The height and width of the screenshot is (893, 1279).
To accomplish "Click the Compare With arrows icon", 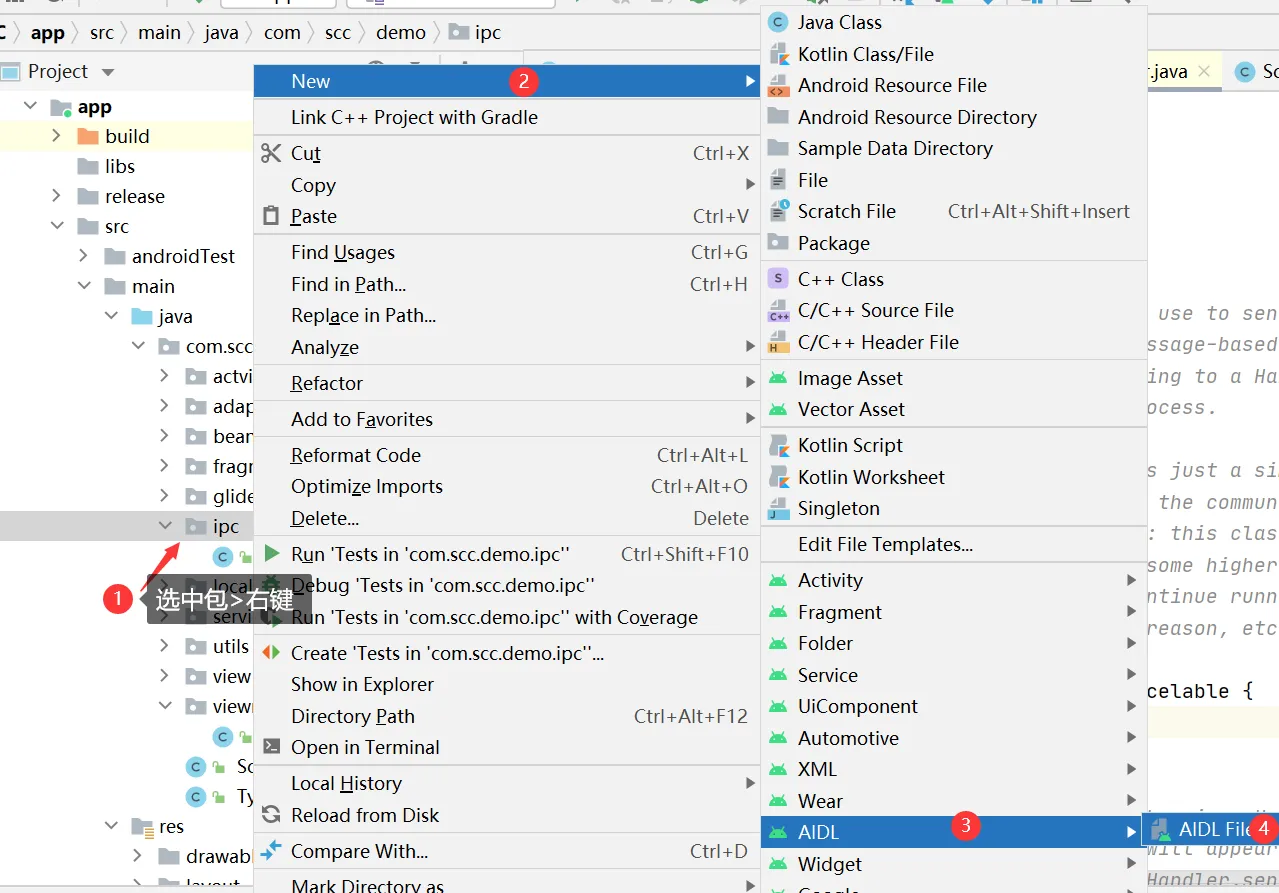I will tap(271, 851).
